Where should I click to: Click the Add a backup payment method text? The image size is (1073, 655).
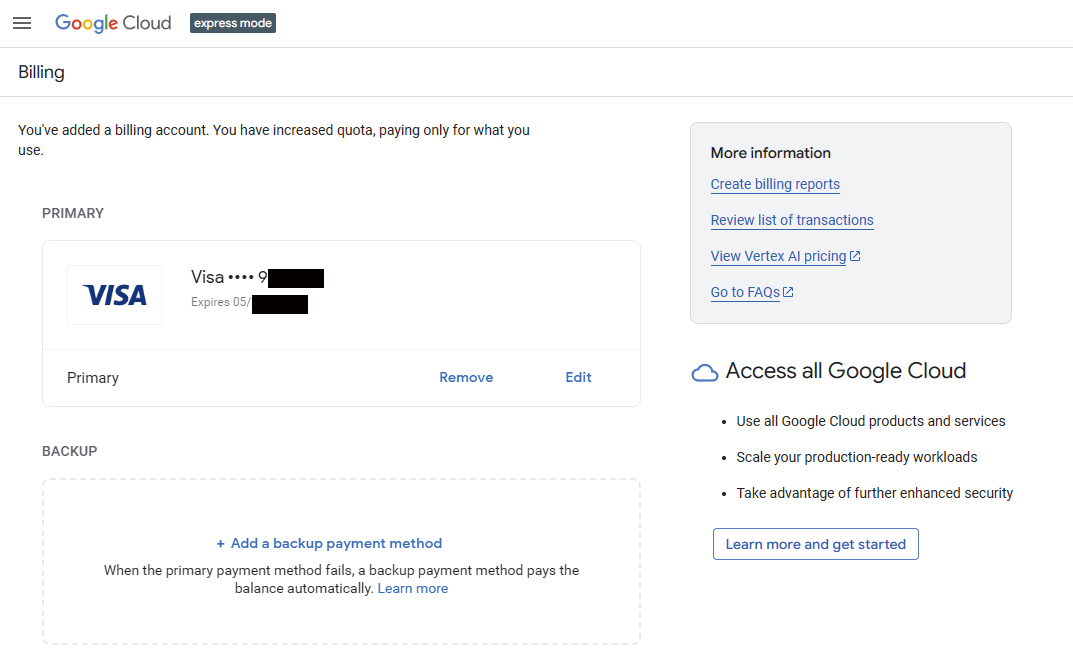coord(336,544)
